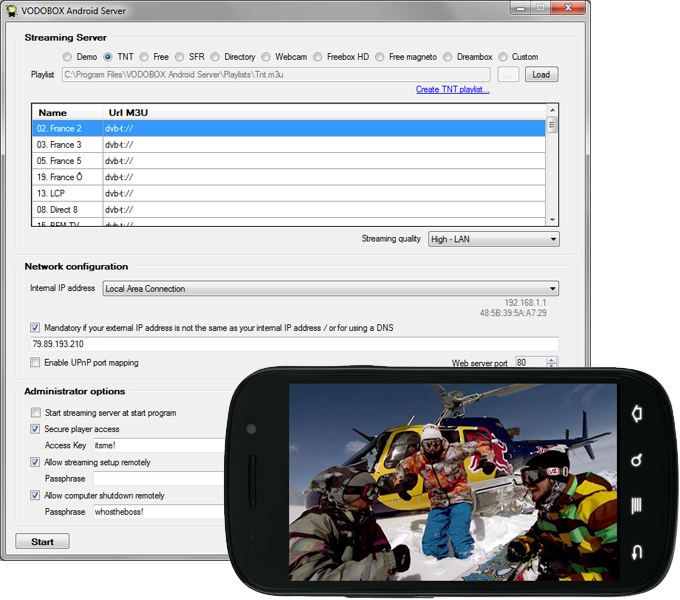Tap the phone's back button icon

coord(636,552)
